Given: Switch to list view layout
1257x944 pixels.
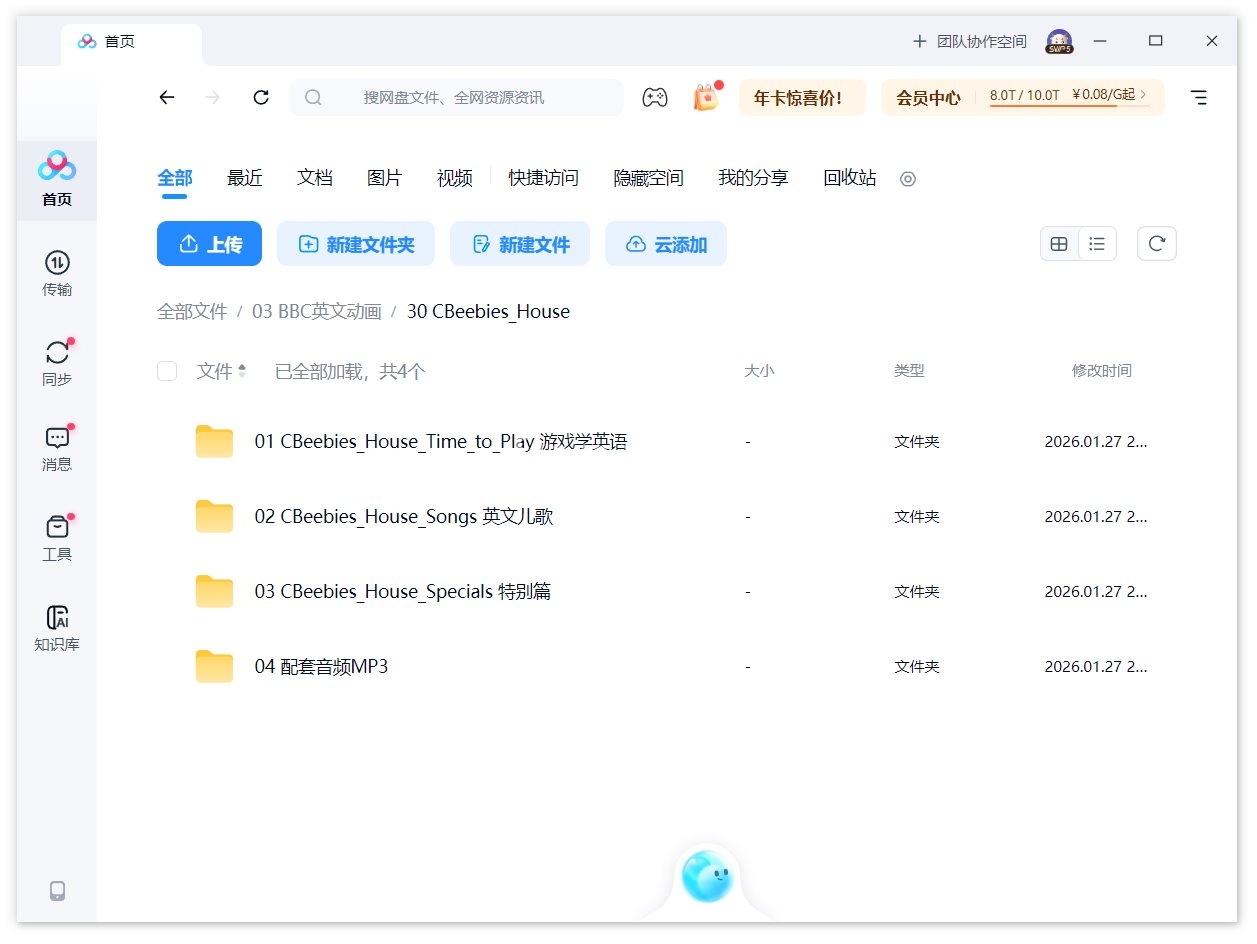Looking at the screenshot, I should (x=1098, y=243).
